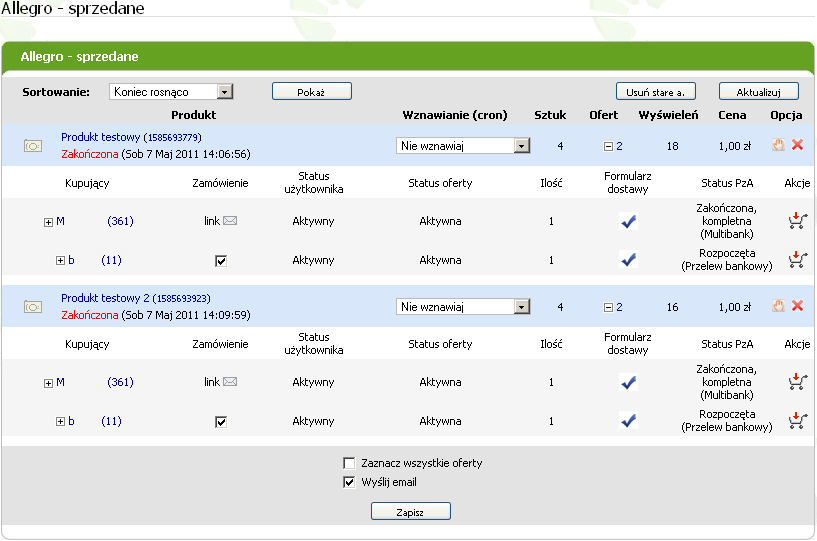The image size is (817, 541).
Task: Click envelope icon next to link in first product
Action: click(x=230, y=221)
